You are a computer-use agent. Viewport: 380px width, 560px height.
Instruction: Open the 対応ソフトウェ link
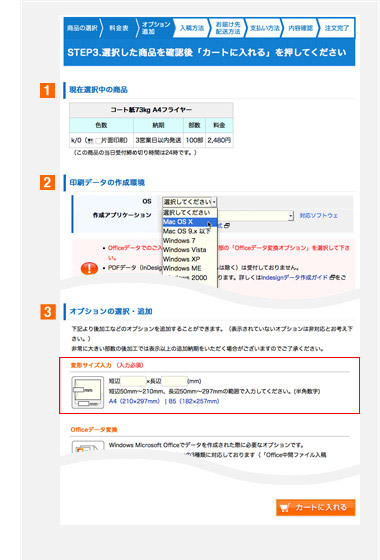coord(319,215)
